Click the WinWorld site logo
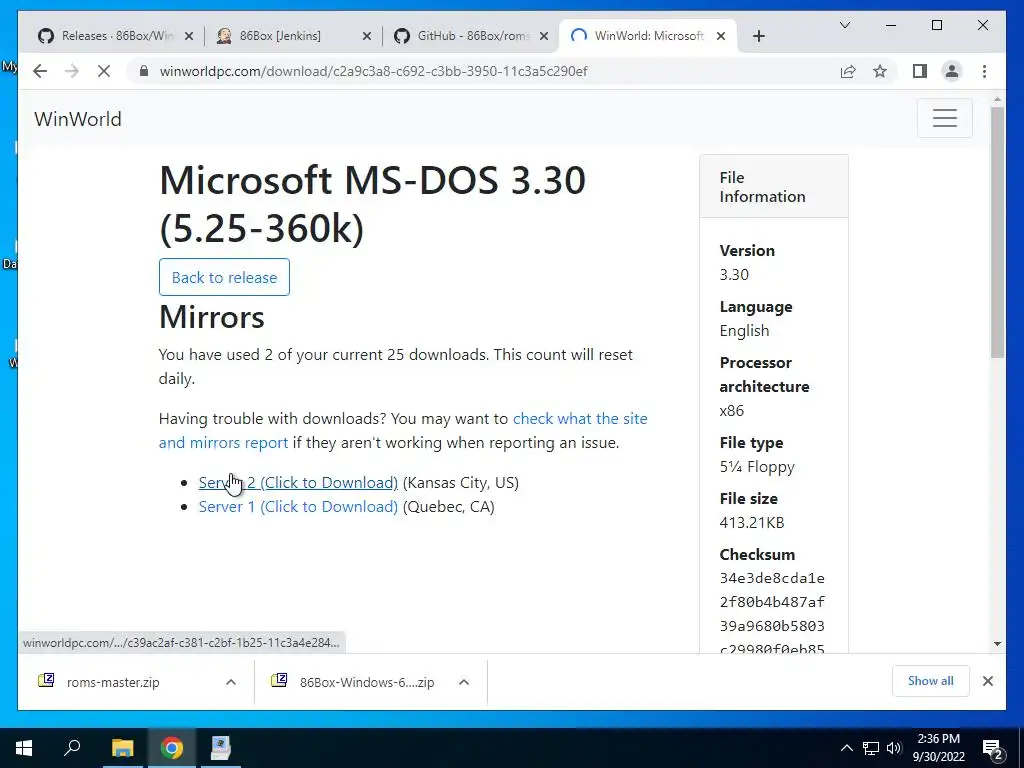 click(78, 119)
